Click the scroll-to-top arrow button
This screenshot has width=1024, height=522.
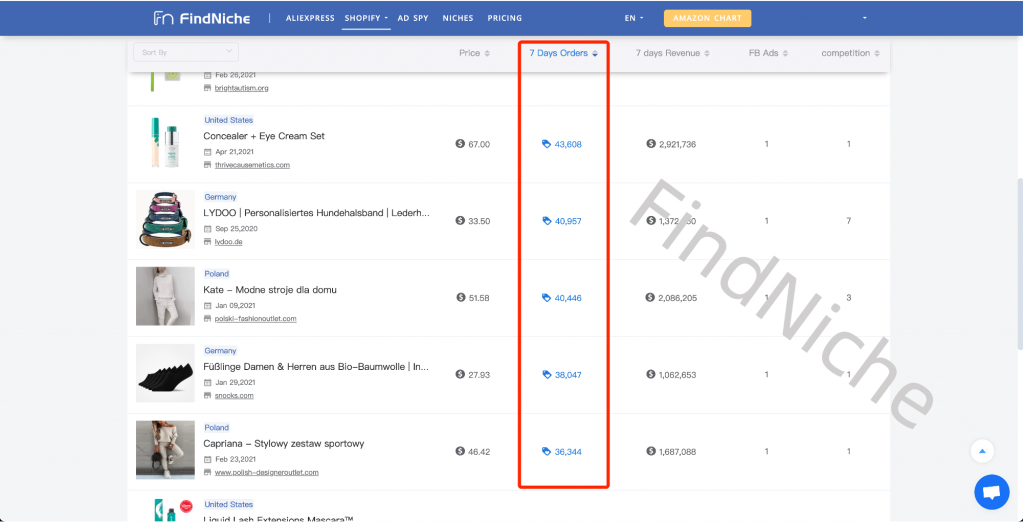click(x=982, y=451)
